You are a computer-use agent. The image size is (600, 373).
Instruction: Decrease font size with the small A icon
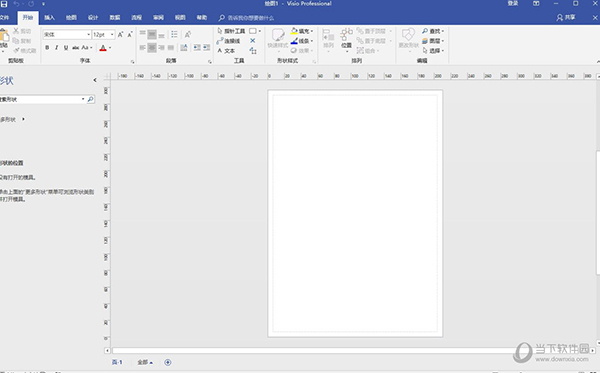click(130, 34)
